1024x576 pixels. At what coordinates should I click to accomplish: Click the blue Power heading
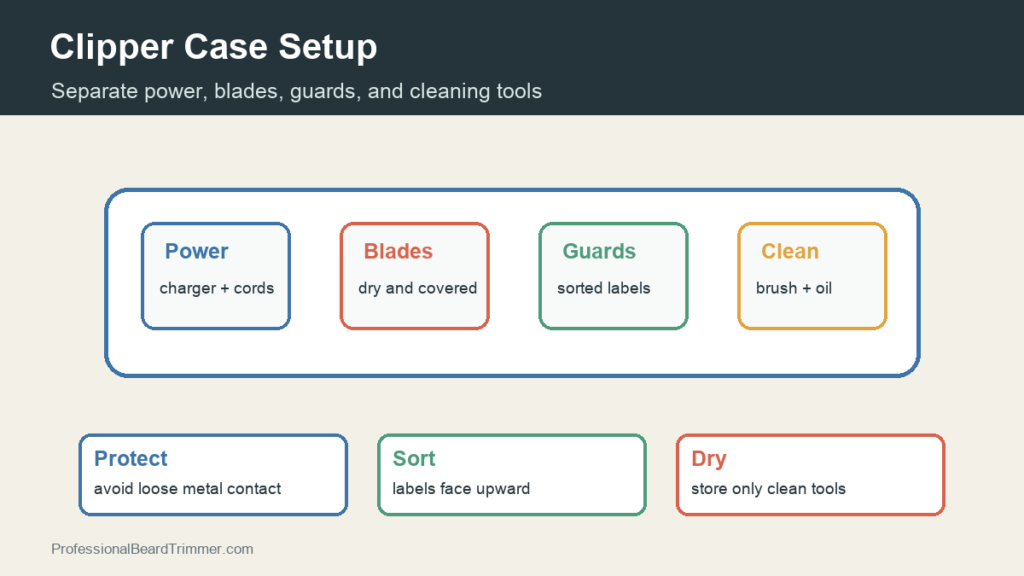[197, 251]
